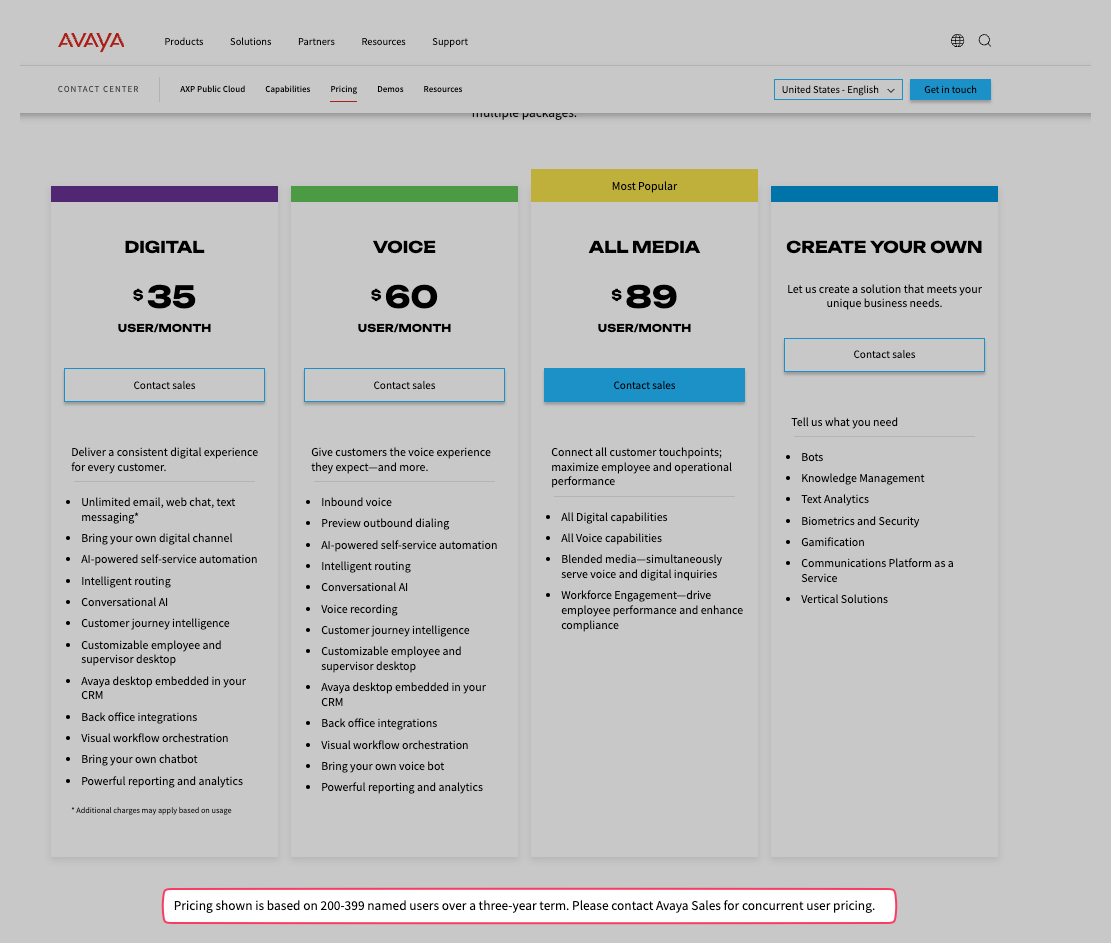Open the Solutions menu
The height and width of the screenshot is (943, 1111).
click(x=250, y=42)
